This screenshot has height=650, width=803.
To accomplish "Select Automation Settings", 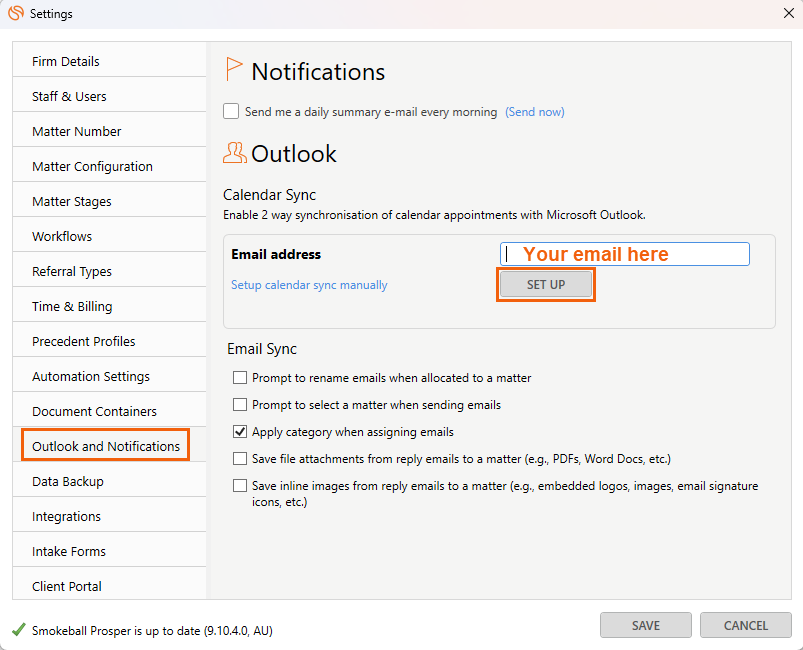I will coord(110,376).
